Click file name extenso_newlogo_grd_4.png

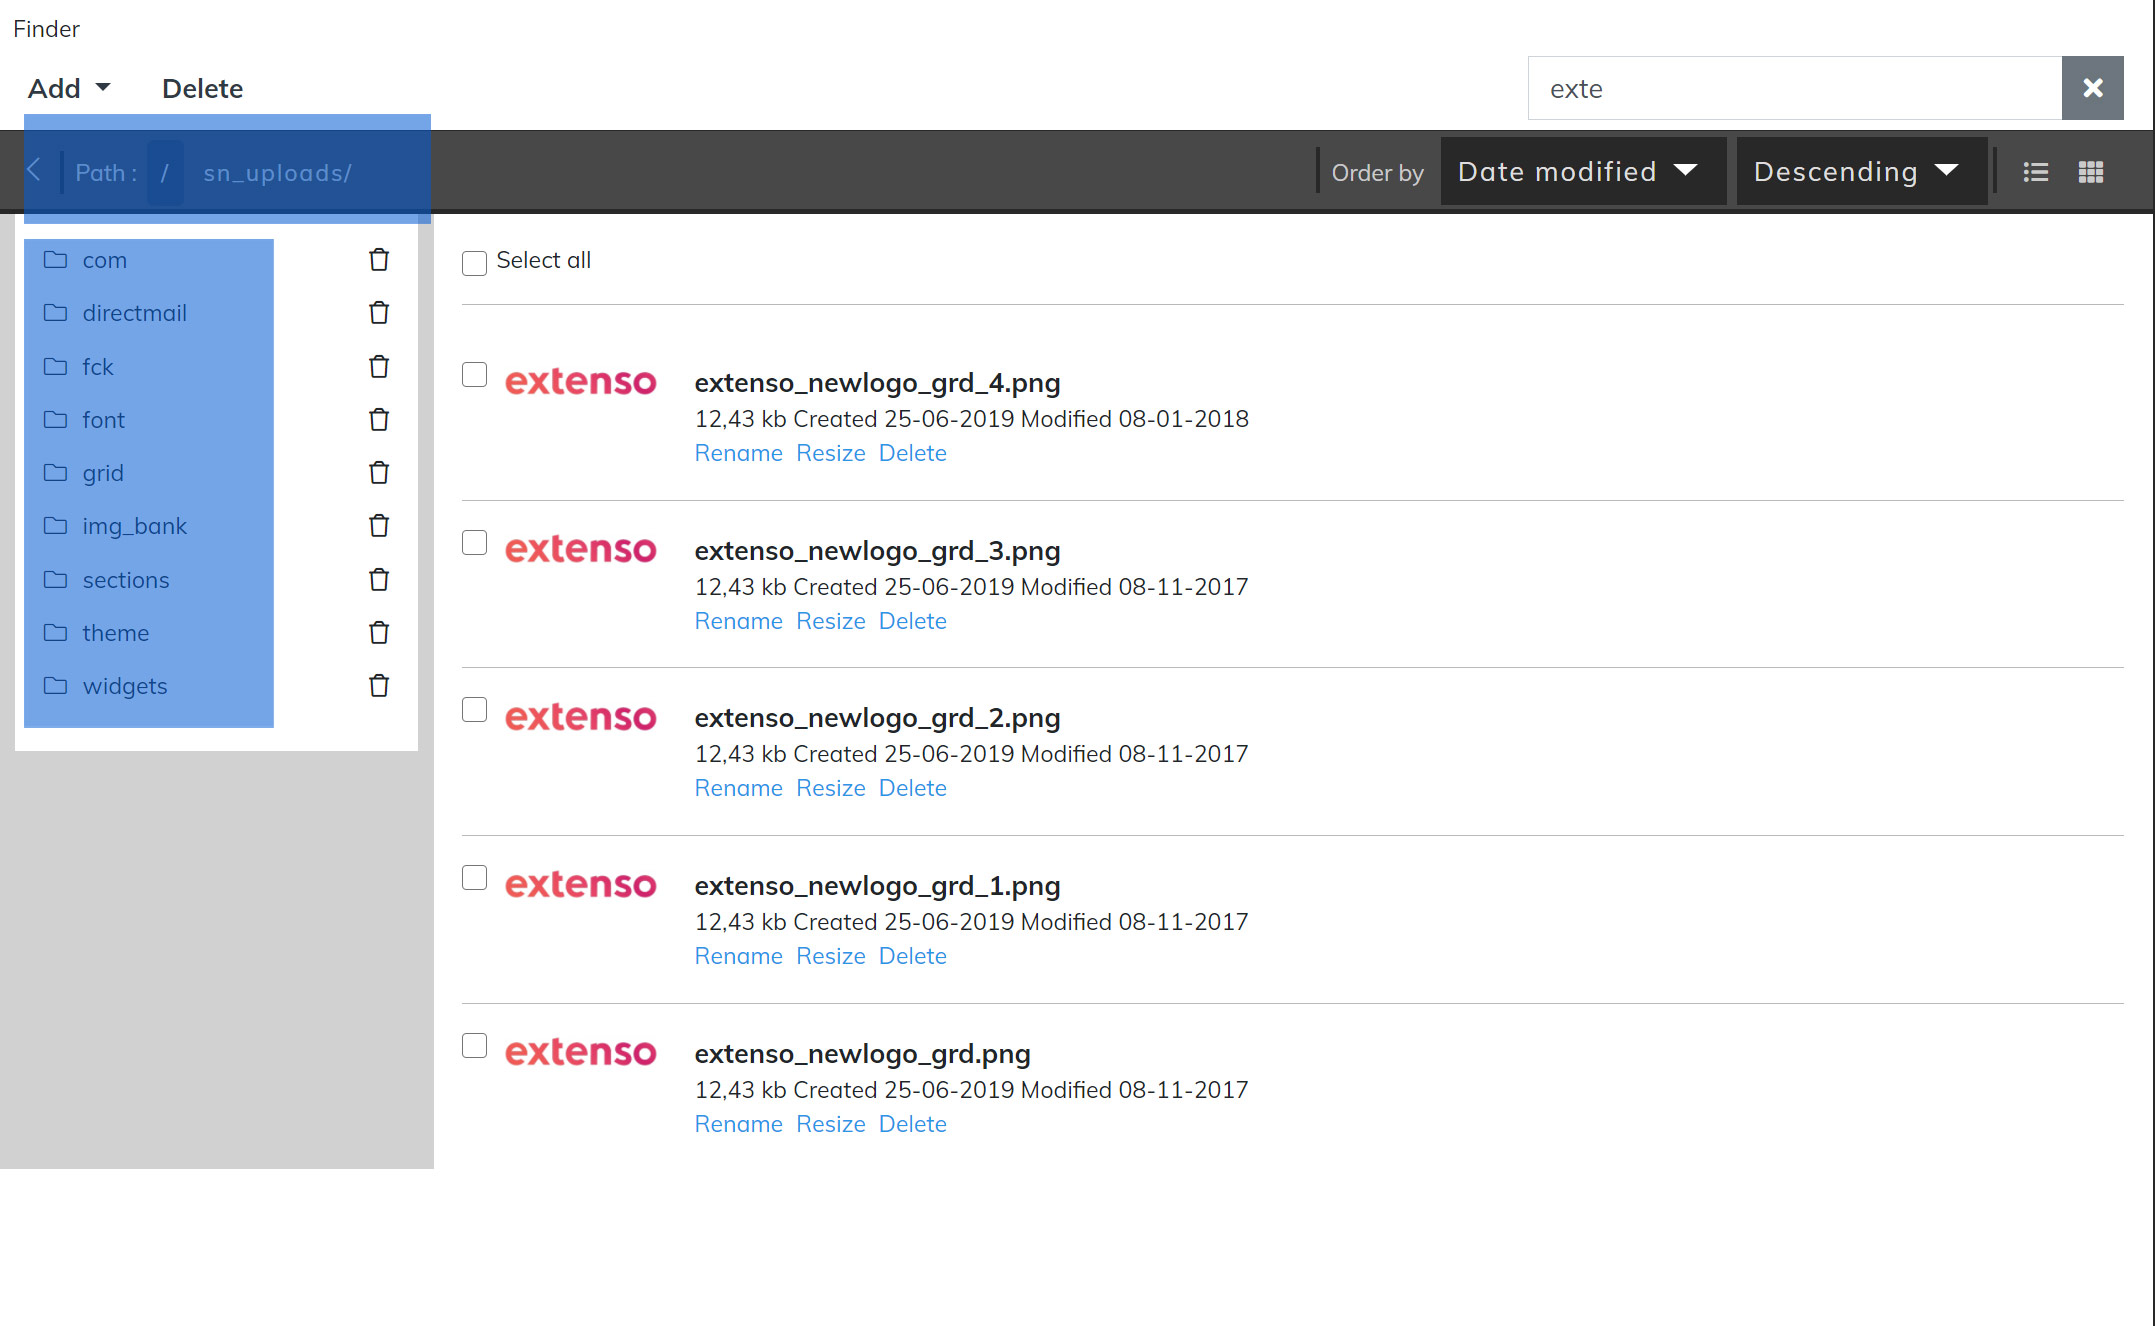point(877,383)
